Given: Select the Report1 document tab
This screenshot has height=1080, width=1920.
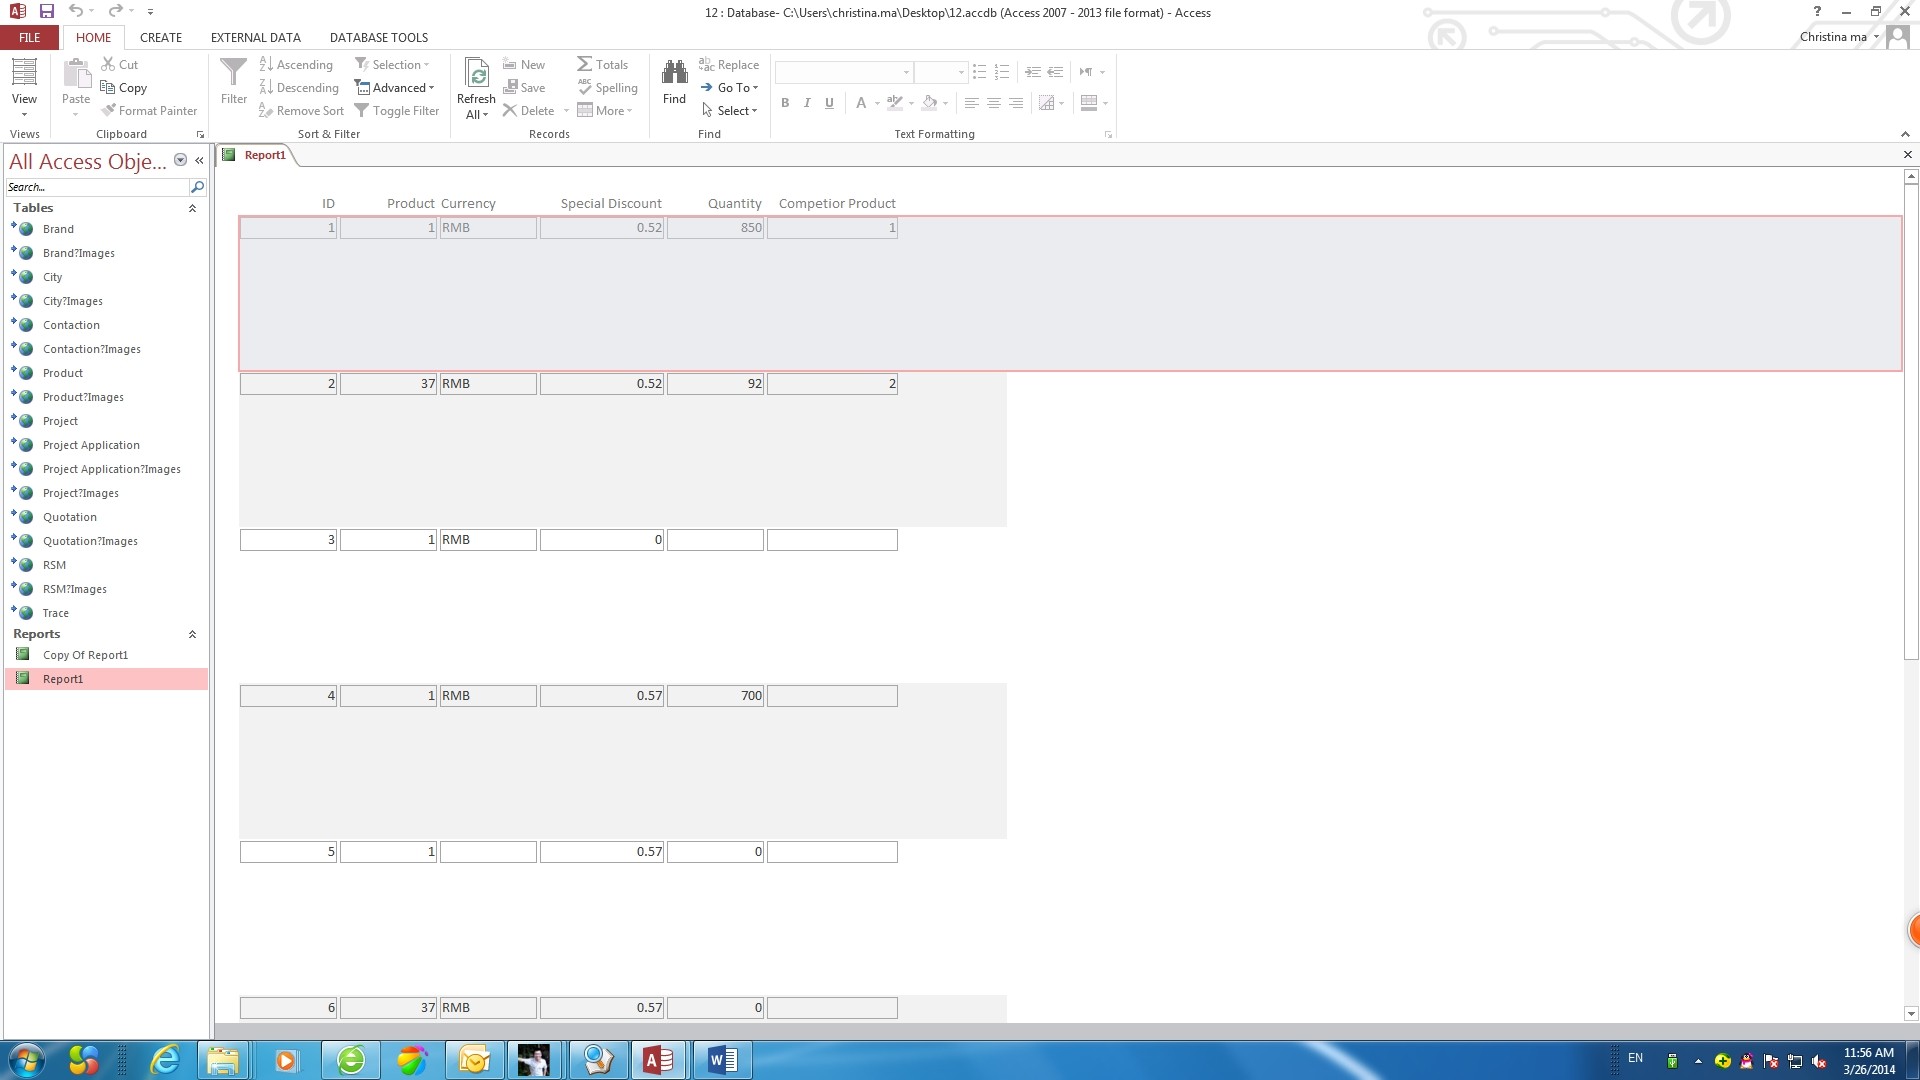Looking at the screenshot, I should point(256,155).
